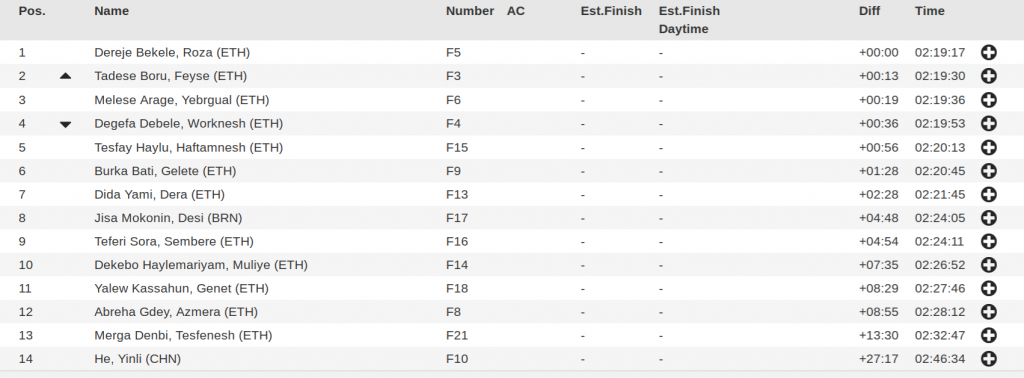The image size is (1024, 378).
Task: Open plus icon beside Tadese Boru, Feyse
Action: (x=989, y=76)
